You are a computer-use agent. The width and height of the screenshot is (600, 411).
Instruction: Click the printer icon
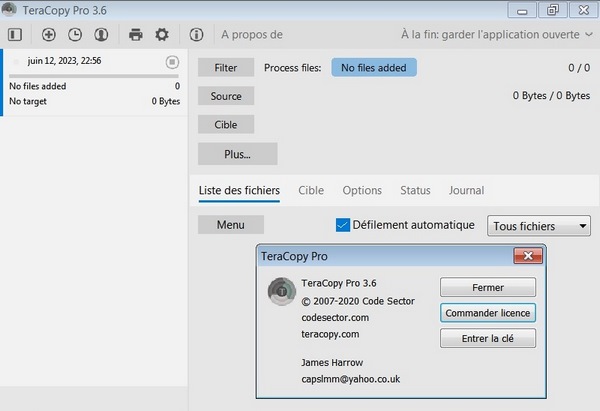[x=136, y=35]
